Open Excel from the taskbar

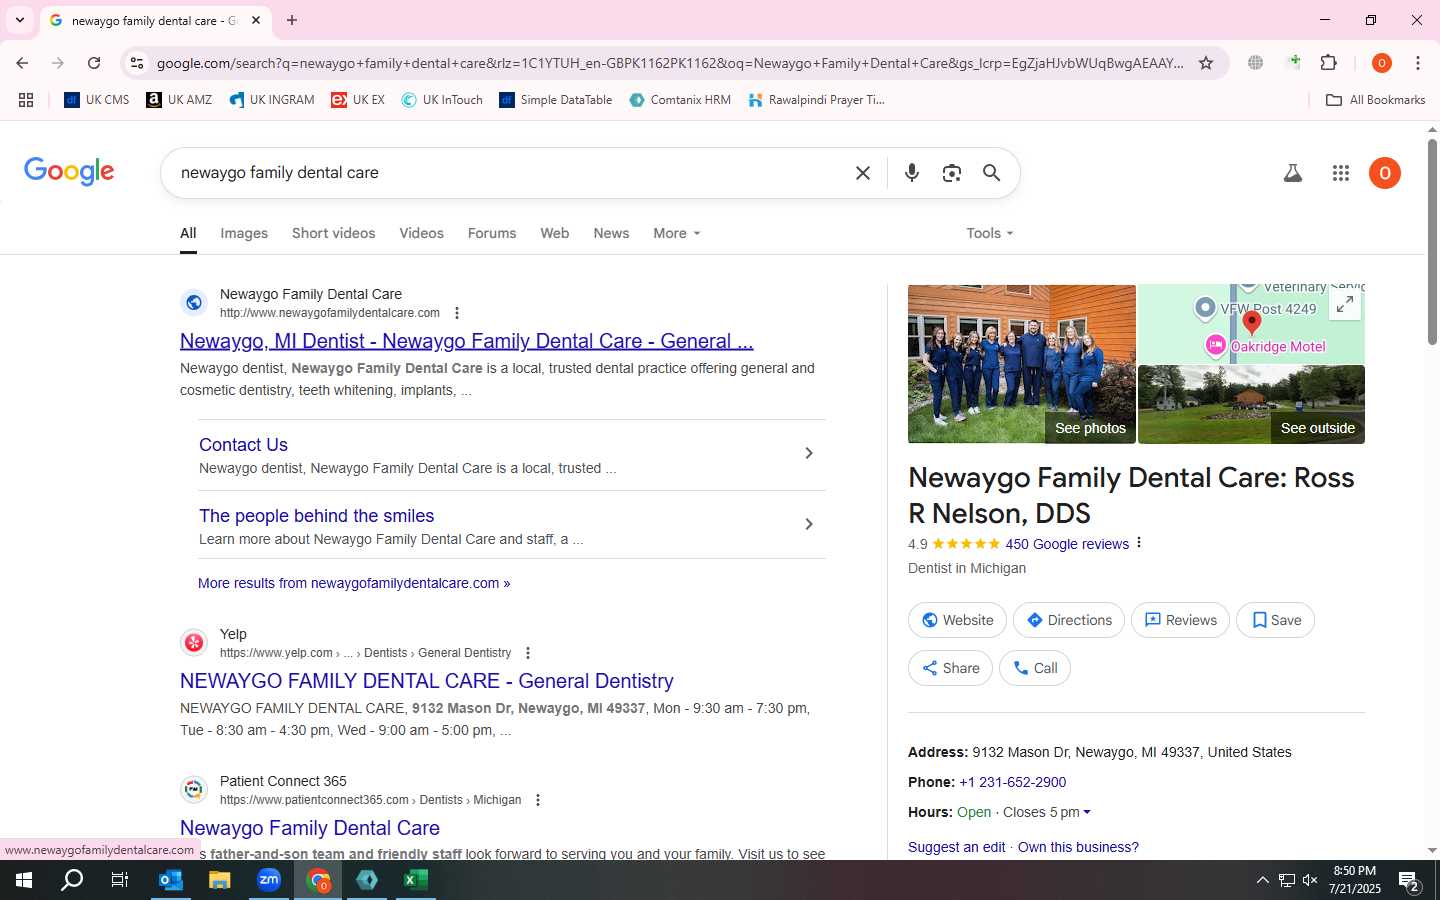coord(416,880)
